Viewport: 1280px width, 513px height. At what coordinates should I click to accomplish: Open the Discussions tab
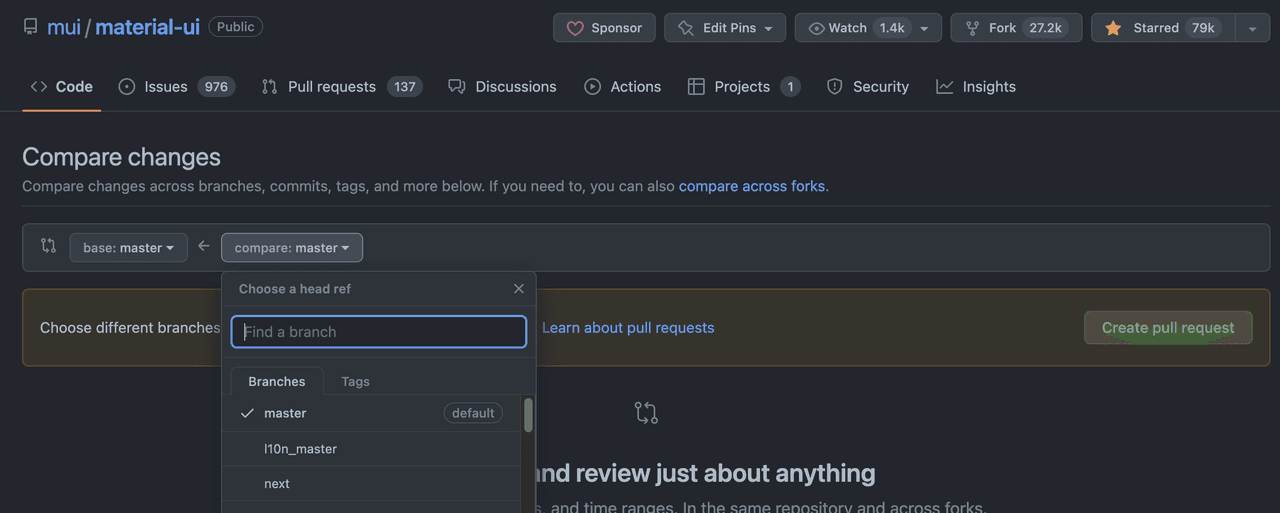pyautogui.click(x=502, y=87)
